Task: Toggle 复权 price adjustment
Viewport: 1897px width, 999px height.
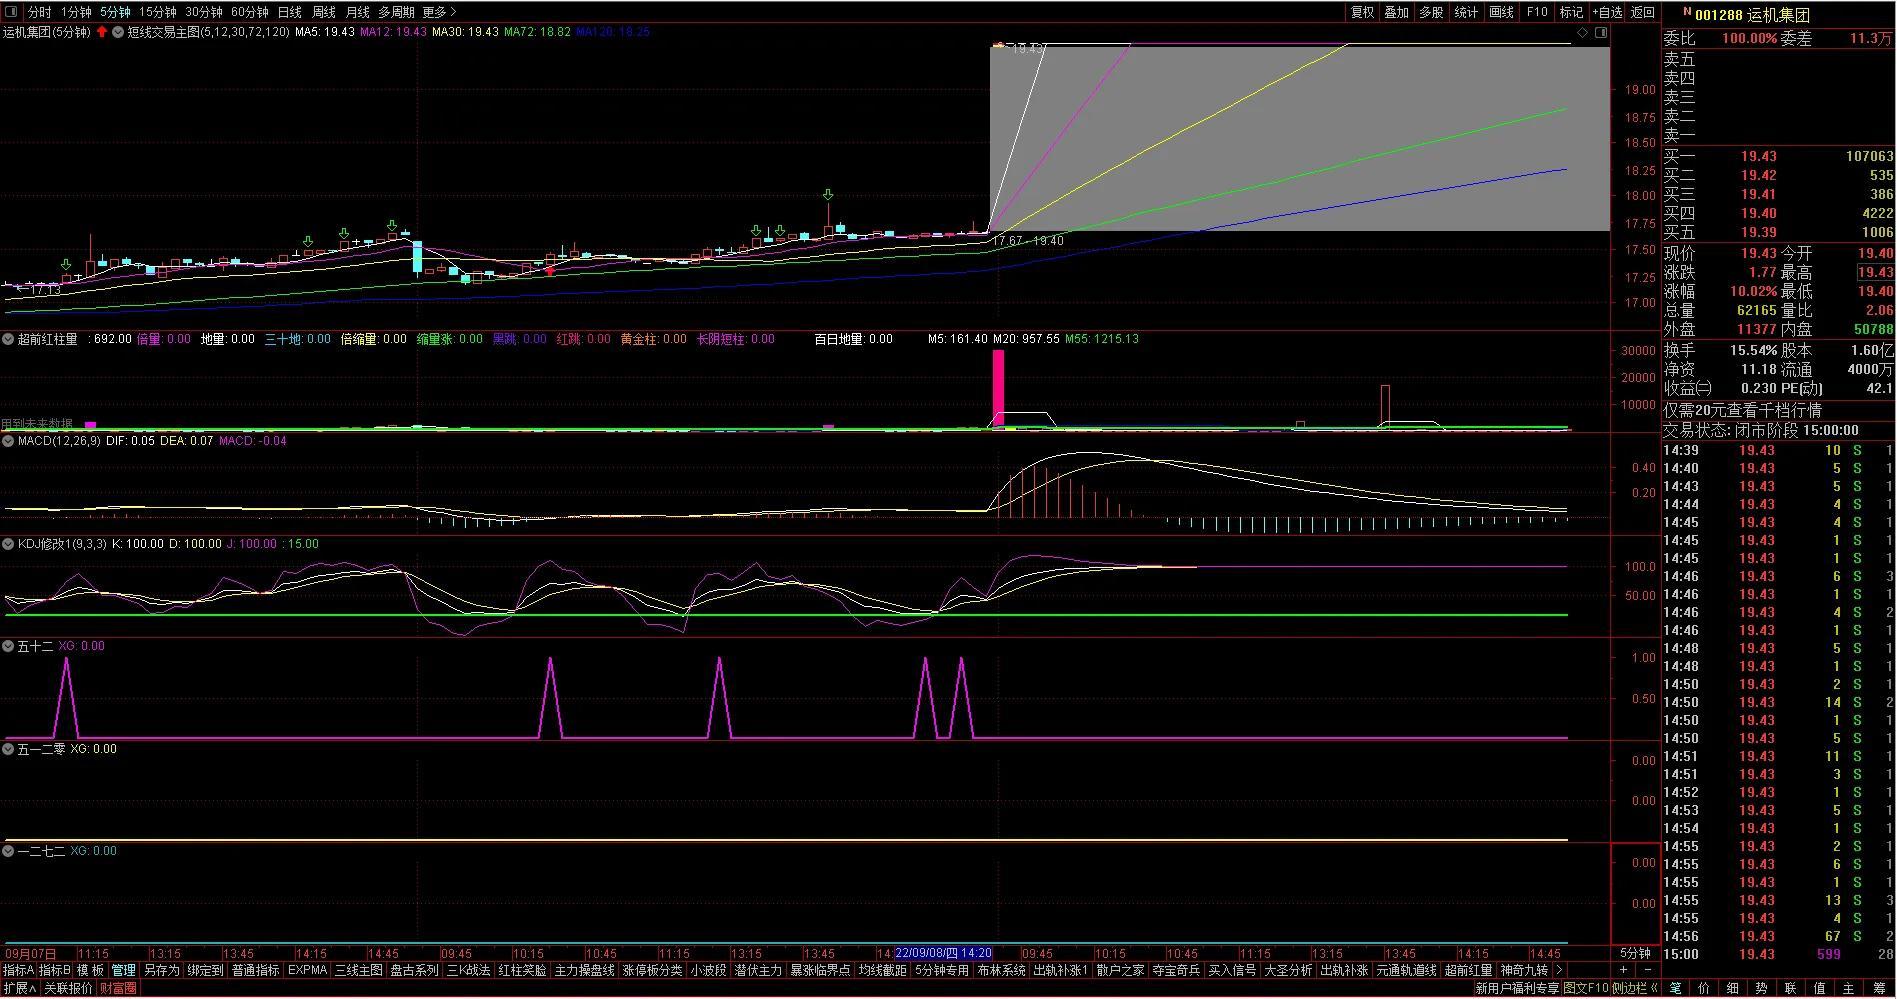Action: point(1363,12)
